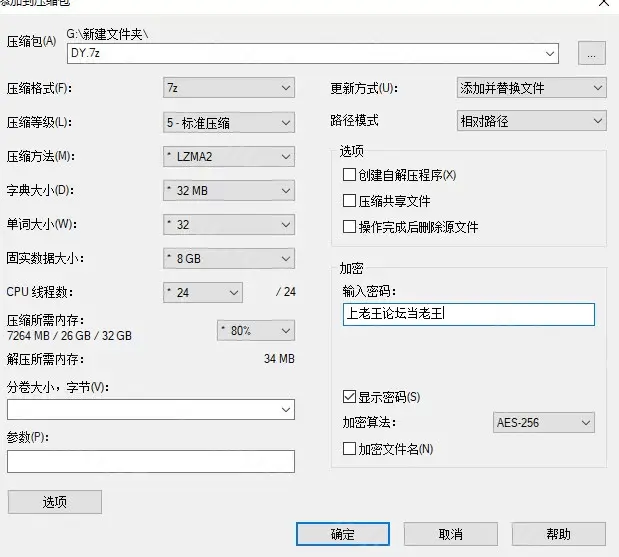The width and height of the screenshot is (619, 557).
Task: Enable 加密文件名 checkbox
Action: click(349, 449)
